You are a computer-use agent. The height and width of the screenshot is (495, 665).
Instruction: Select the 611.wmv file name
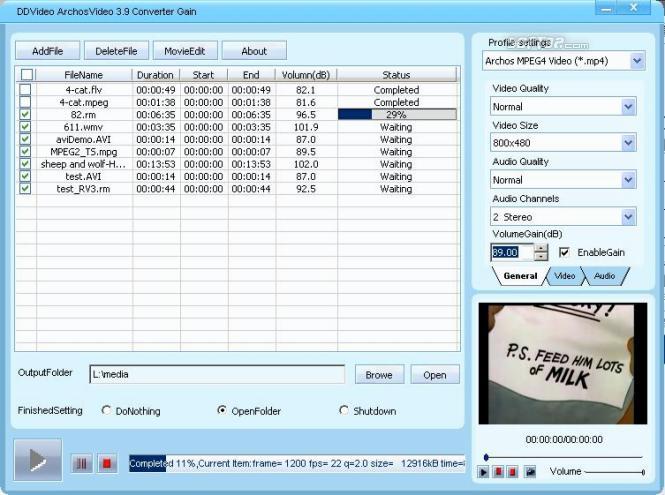[83, 127]
